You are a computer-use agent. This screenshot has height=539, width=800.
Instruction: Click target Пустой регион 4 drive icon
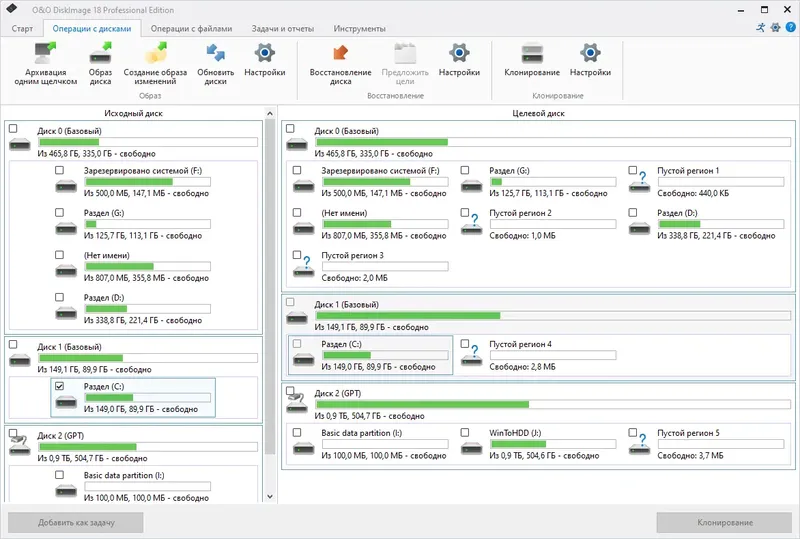pyautogui.click(x=471, y=357)
